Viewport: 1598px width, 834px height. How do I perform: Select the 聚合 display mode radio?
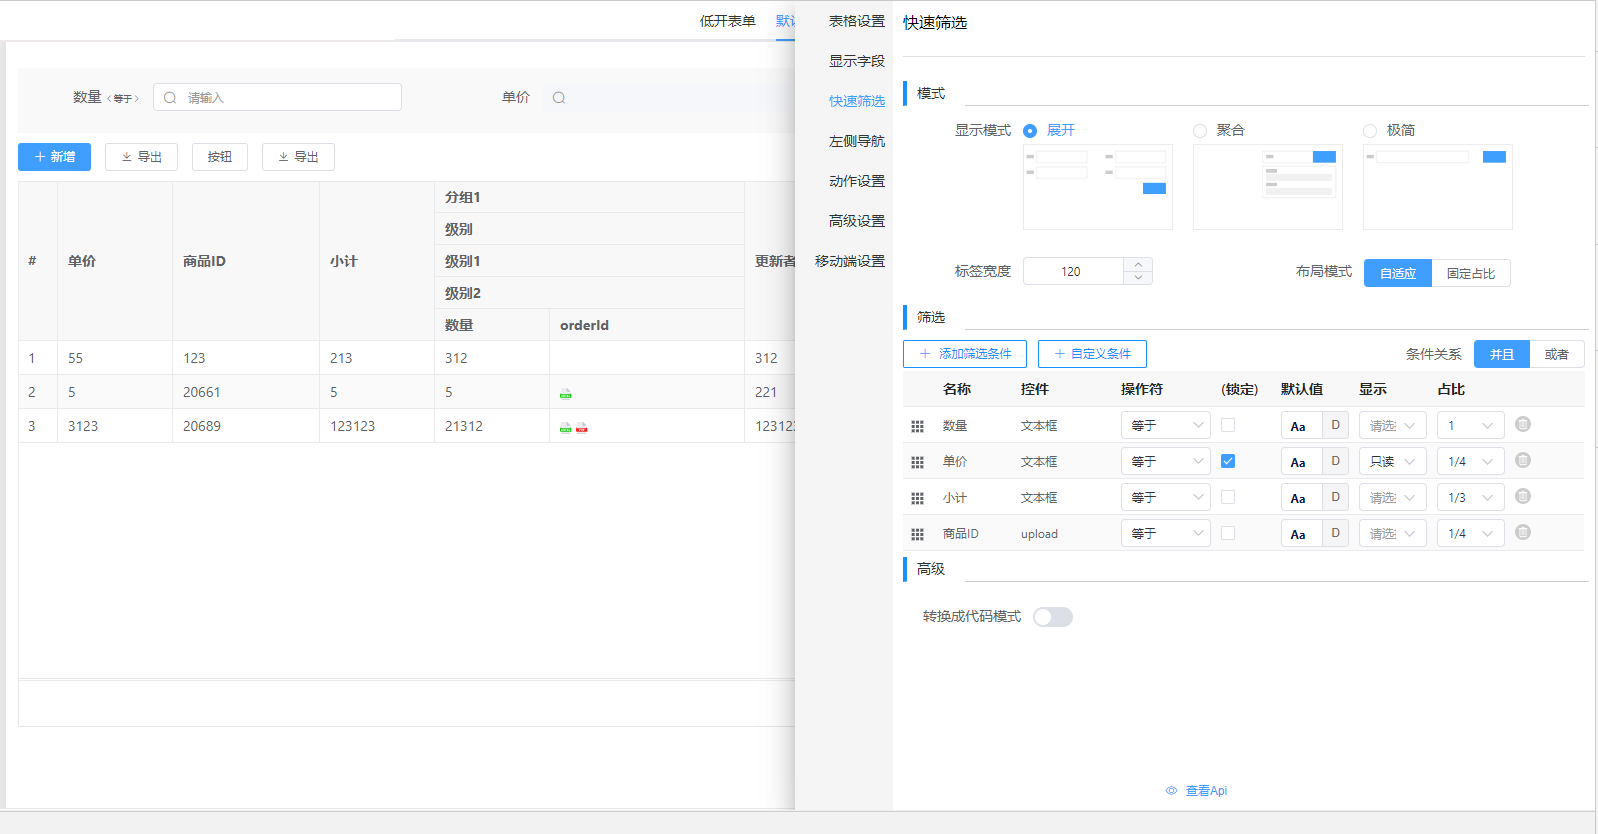pos(1200,131)
